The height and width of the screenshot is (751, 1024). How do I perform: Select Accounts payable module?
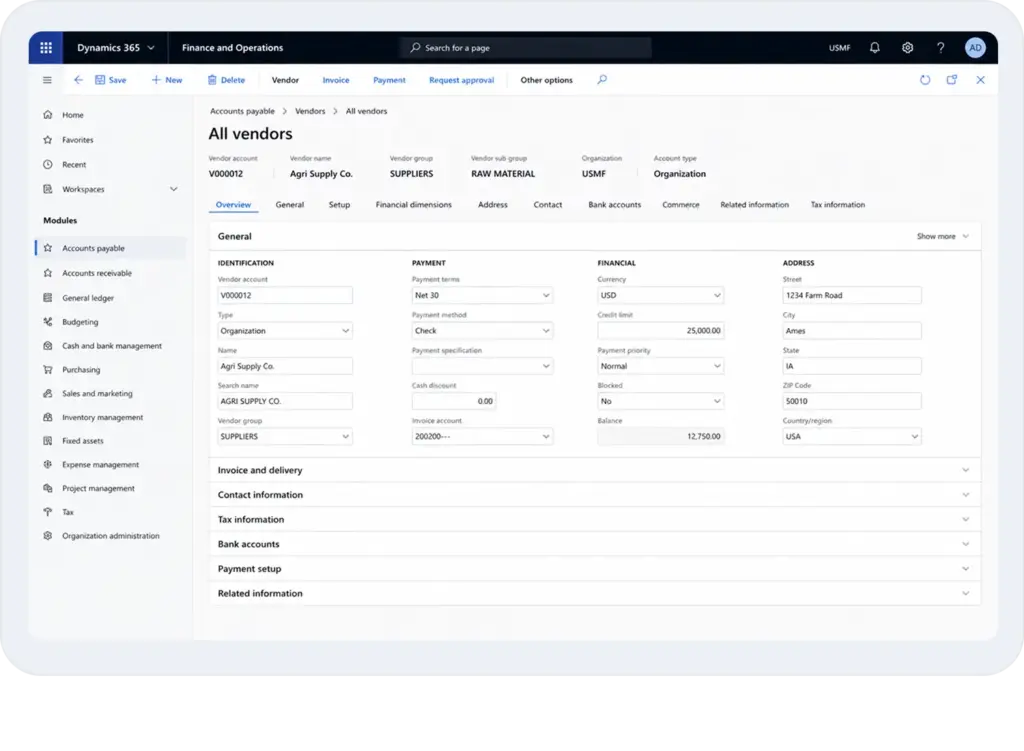tap(110, 248)
